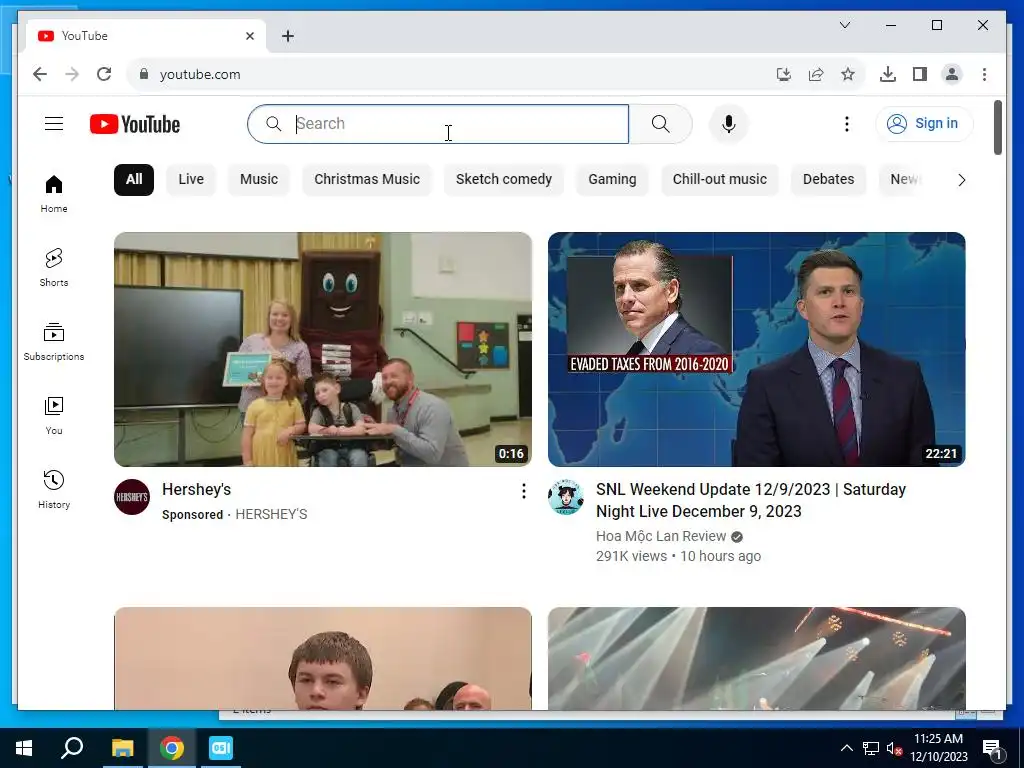
Task: Open Windows notification center
Action: tap(992, 748)
